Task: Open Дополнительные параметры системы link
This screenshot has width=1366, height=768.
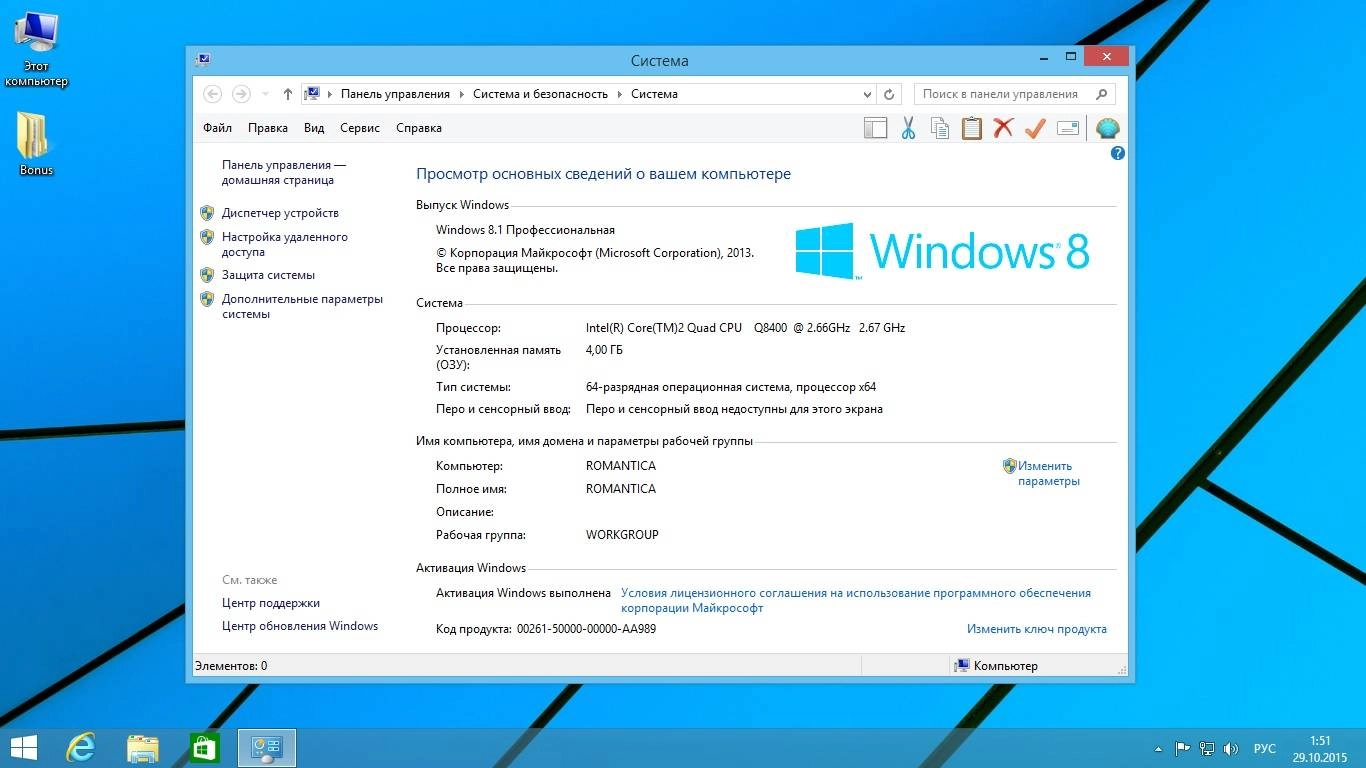Action: click(302, 306)
